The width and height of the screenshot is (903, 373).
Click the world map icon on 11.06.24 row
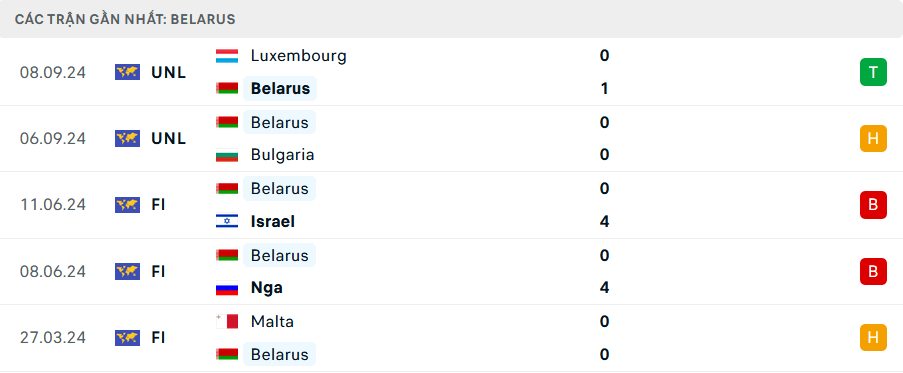coord(127,205)
